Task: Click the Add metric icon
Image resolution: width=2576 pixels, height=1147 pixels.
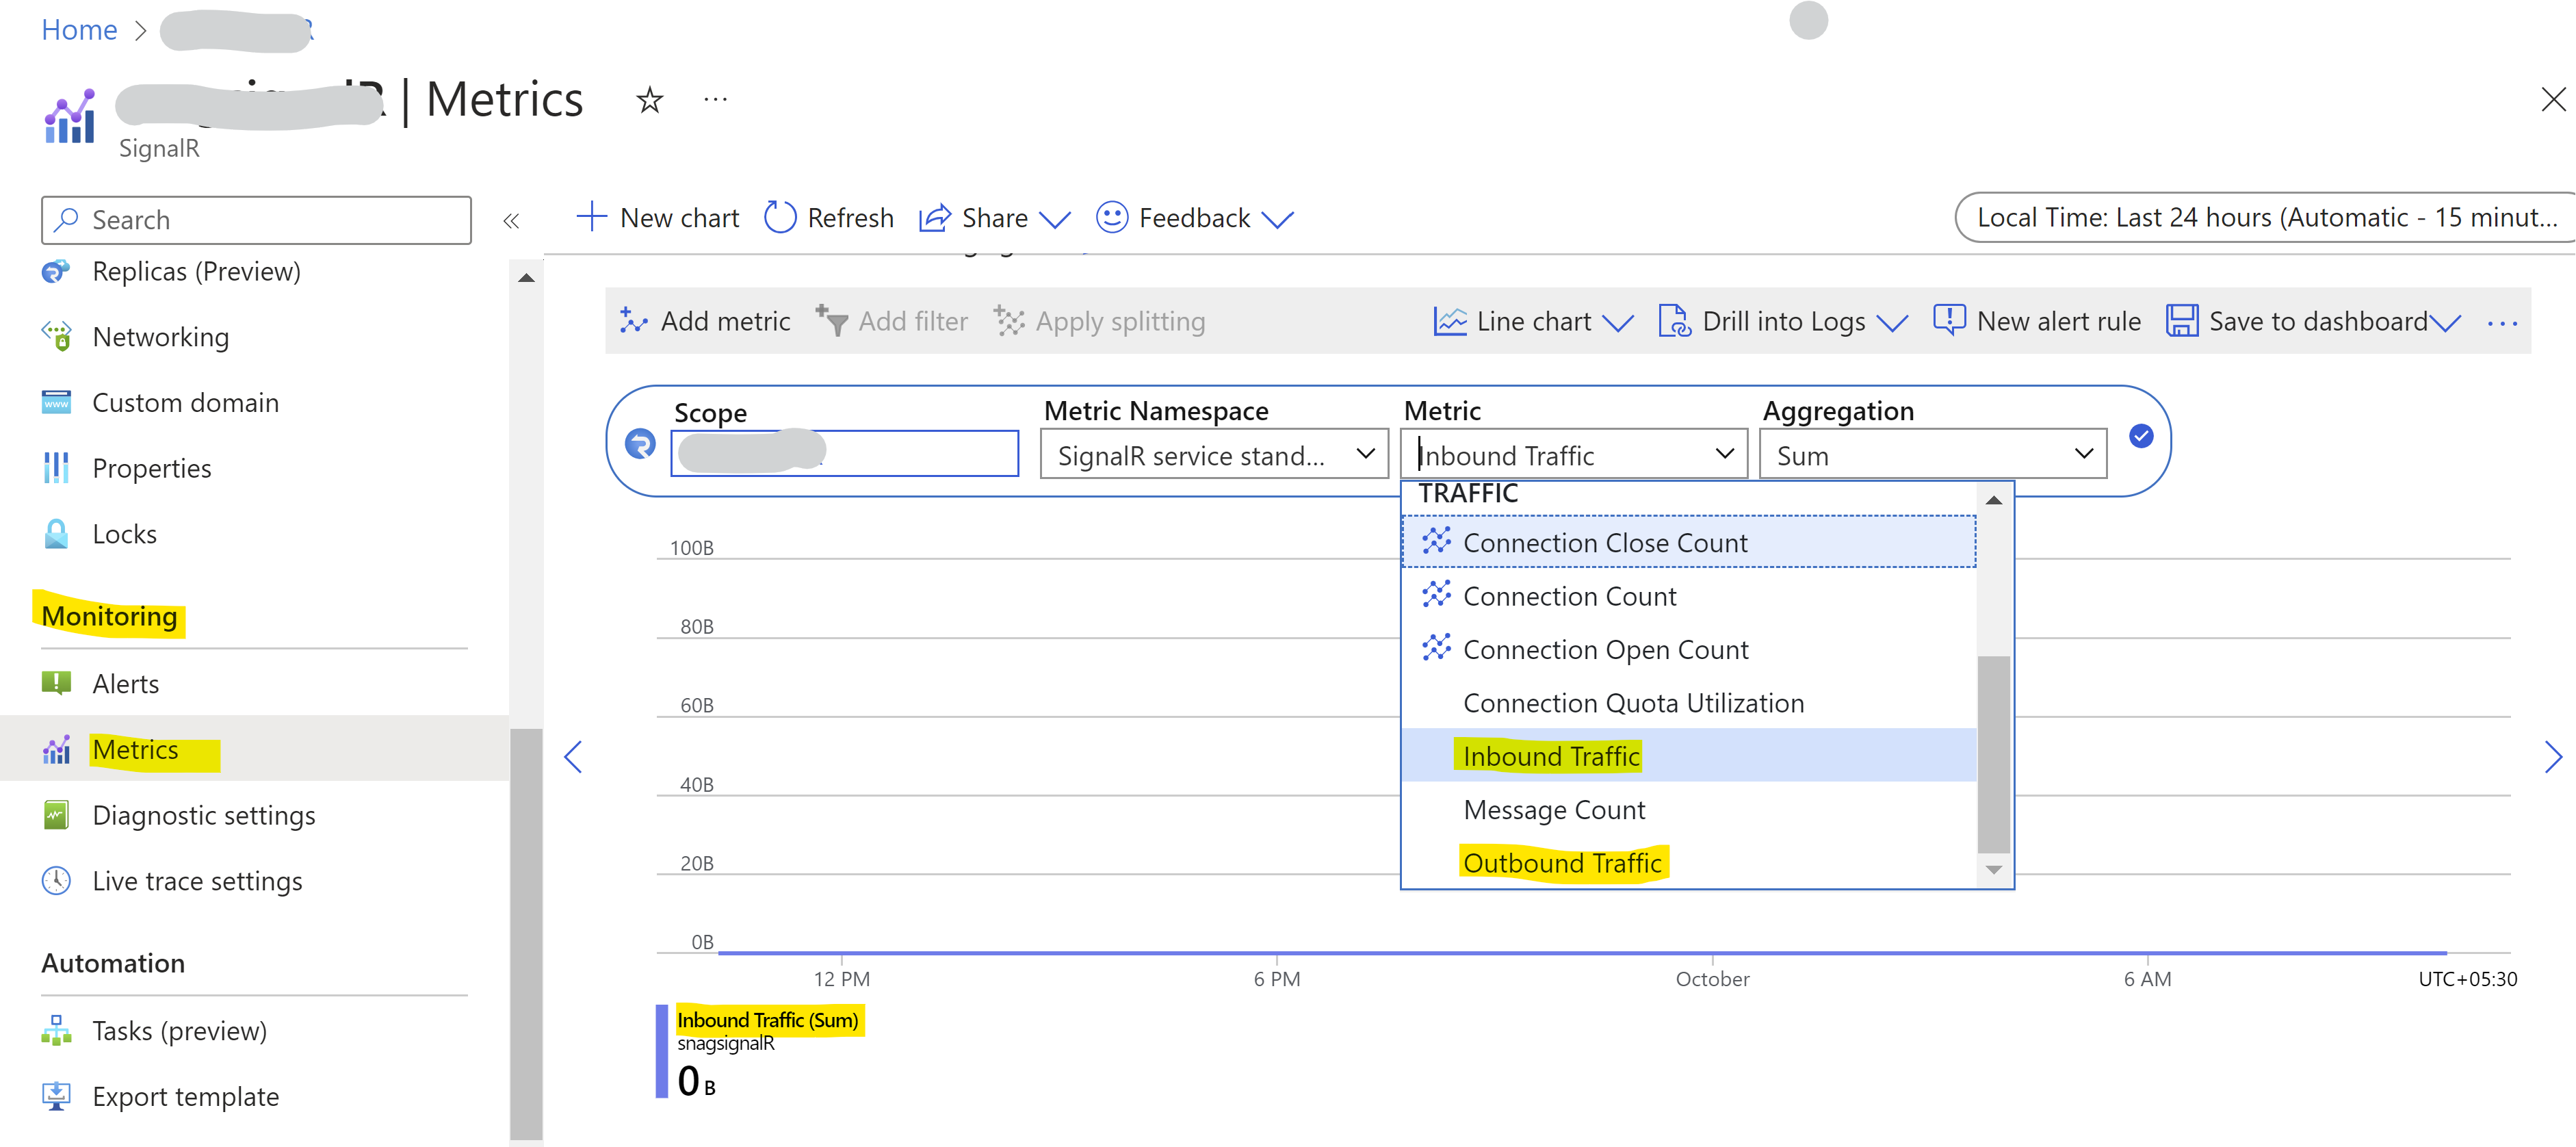Action: coord(634,321)
